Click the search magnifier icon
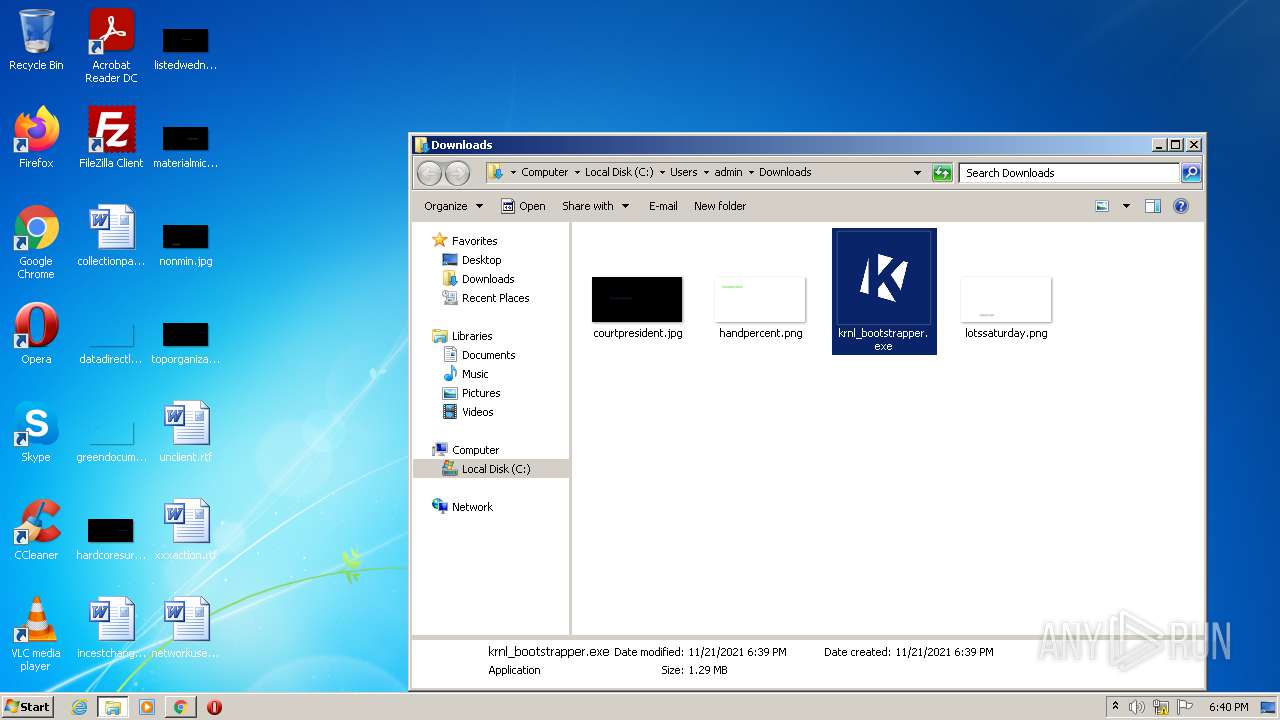 coord(1190,173)
